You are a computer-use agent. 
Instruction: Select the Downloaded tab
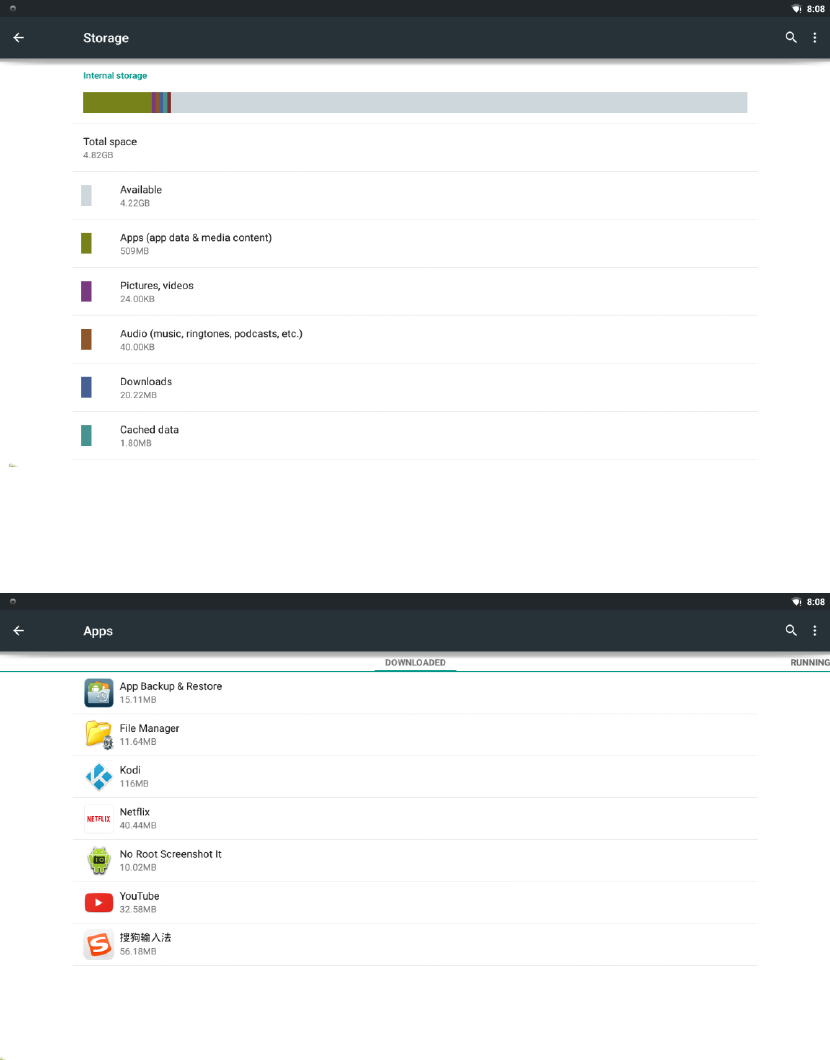[x=415, y=662]
